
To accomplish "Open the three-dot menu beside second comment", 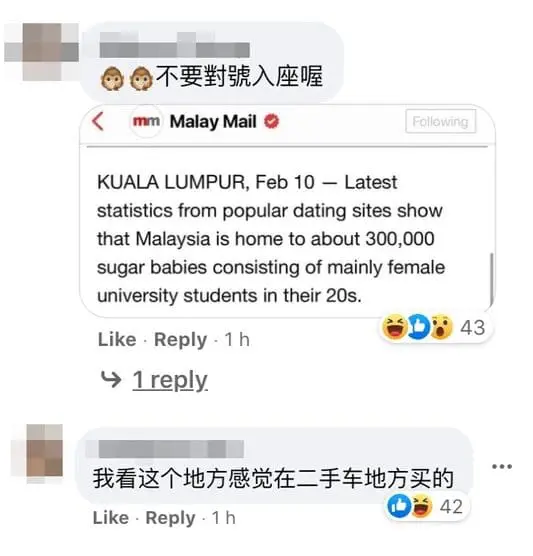I will (502, 466).
